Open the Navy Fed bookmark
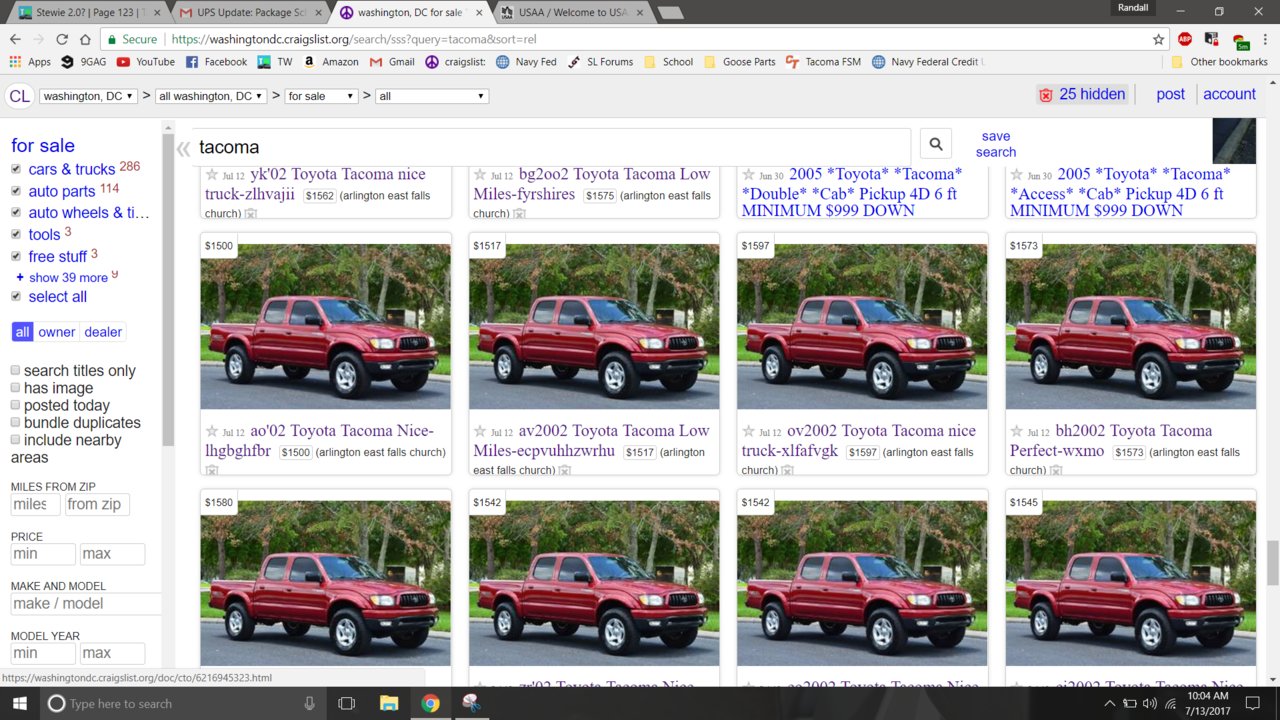Screen dimensions: 1280x720 pyautogui.click(x=526, y=62)
